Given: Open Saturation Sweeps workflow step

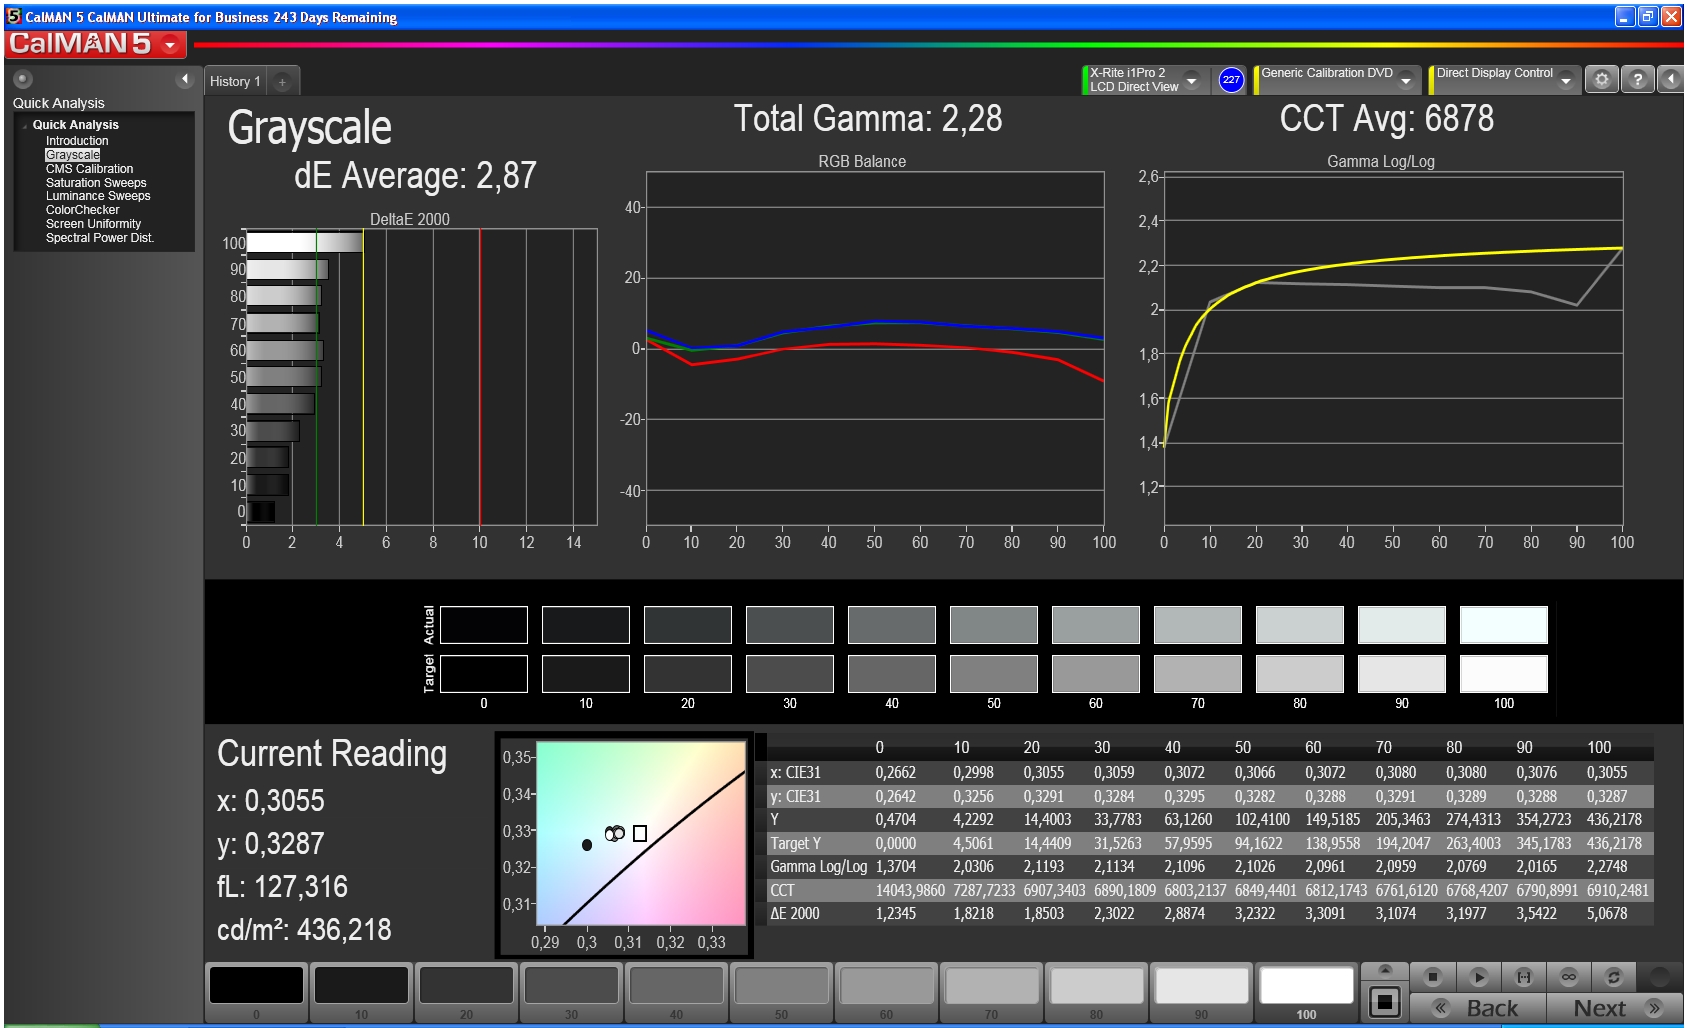Looking at the screenshot, I should (96, 183).
